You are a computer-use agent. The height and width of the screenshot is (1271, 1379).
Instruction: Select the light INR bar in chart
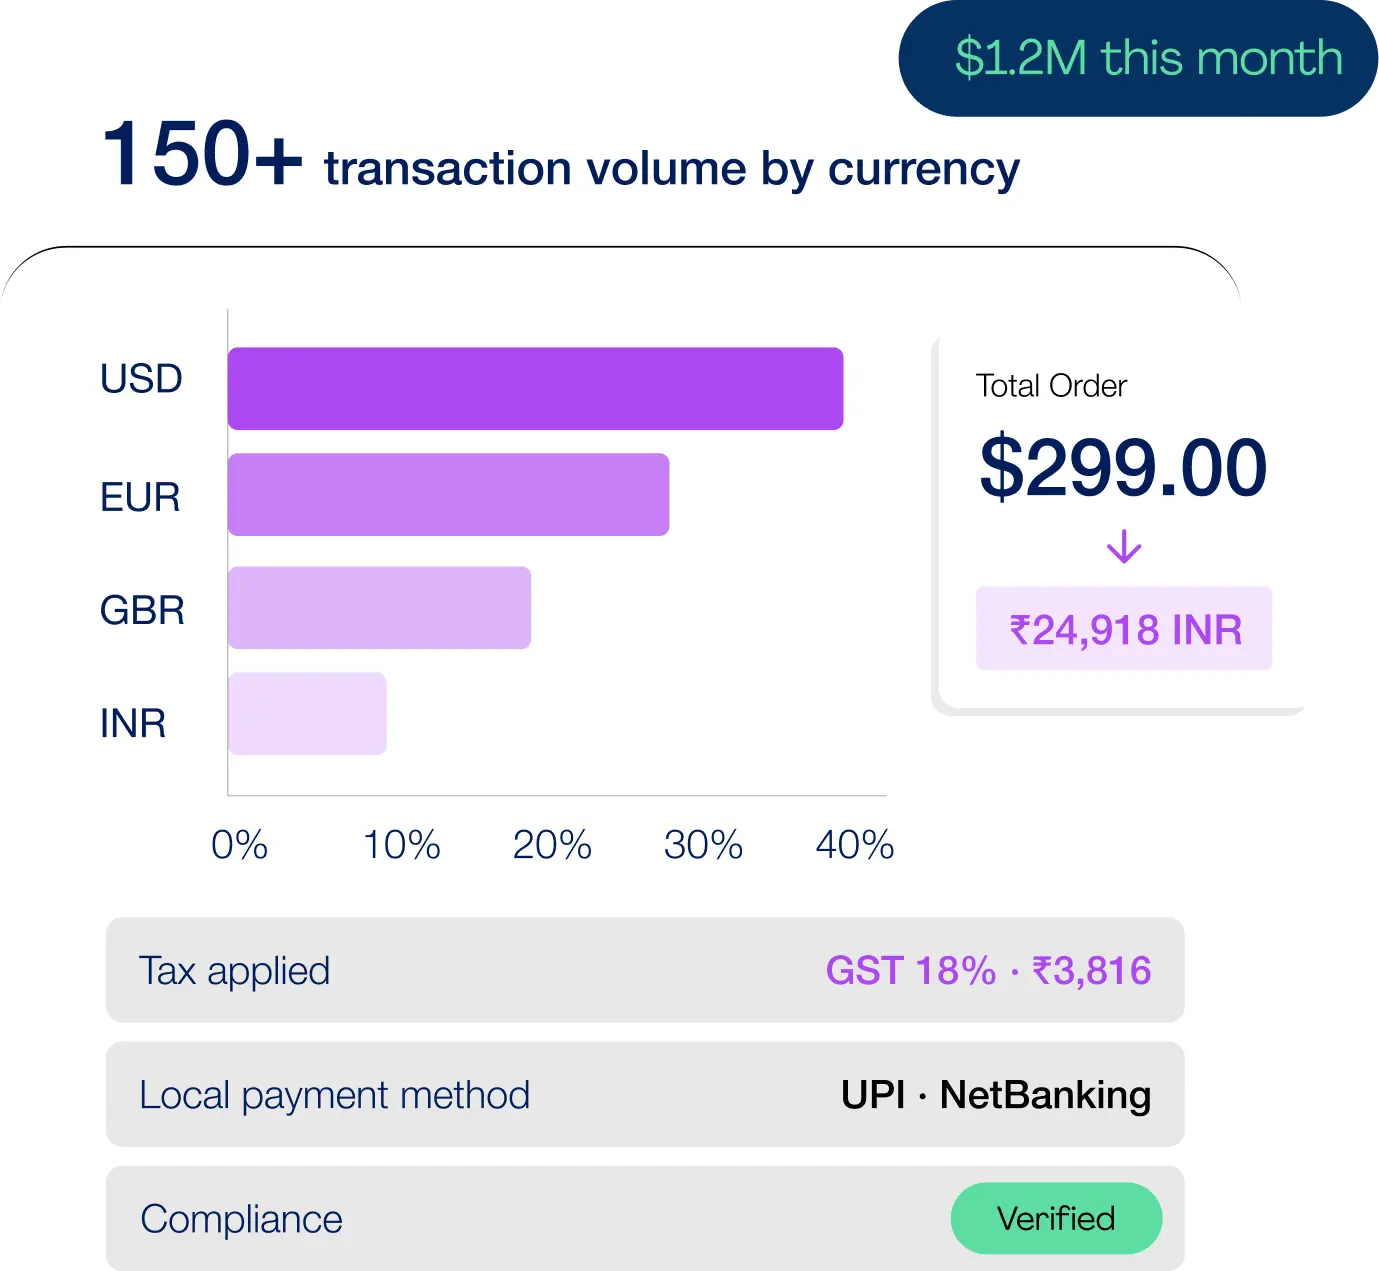(x=307, y=714)
